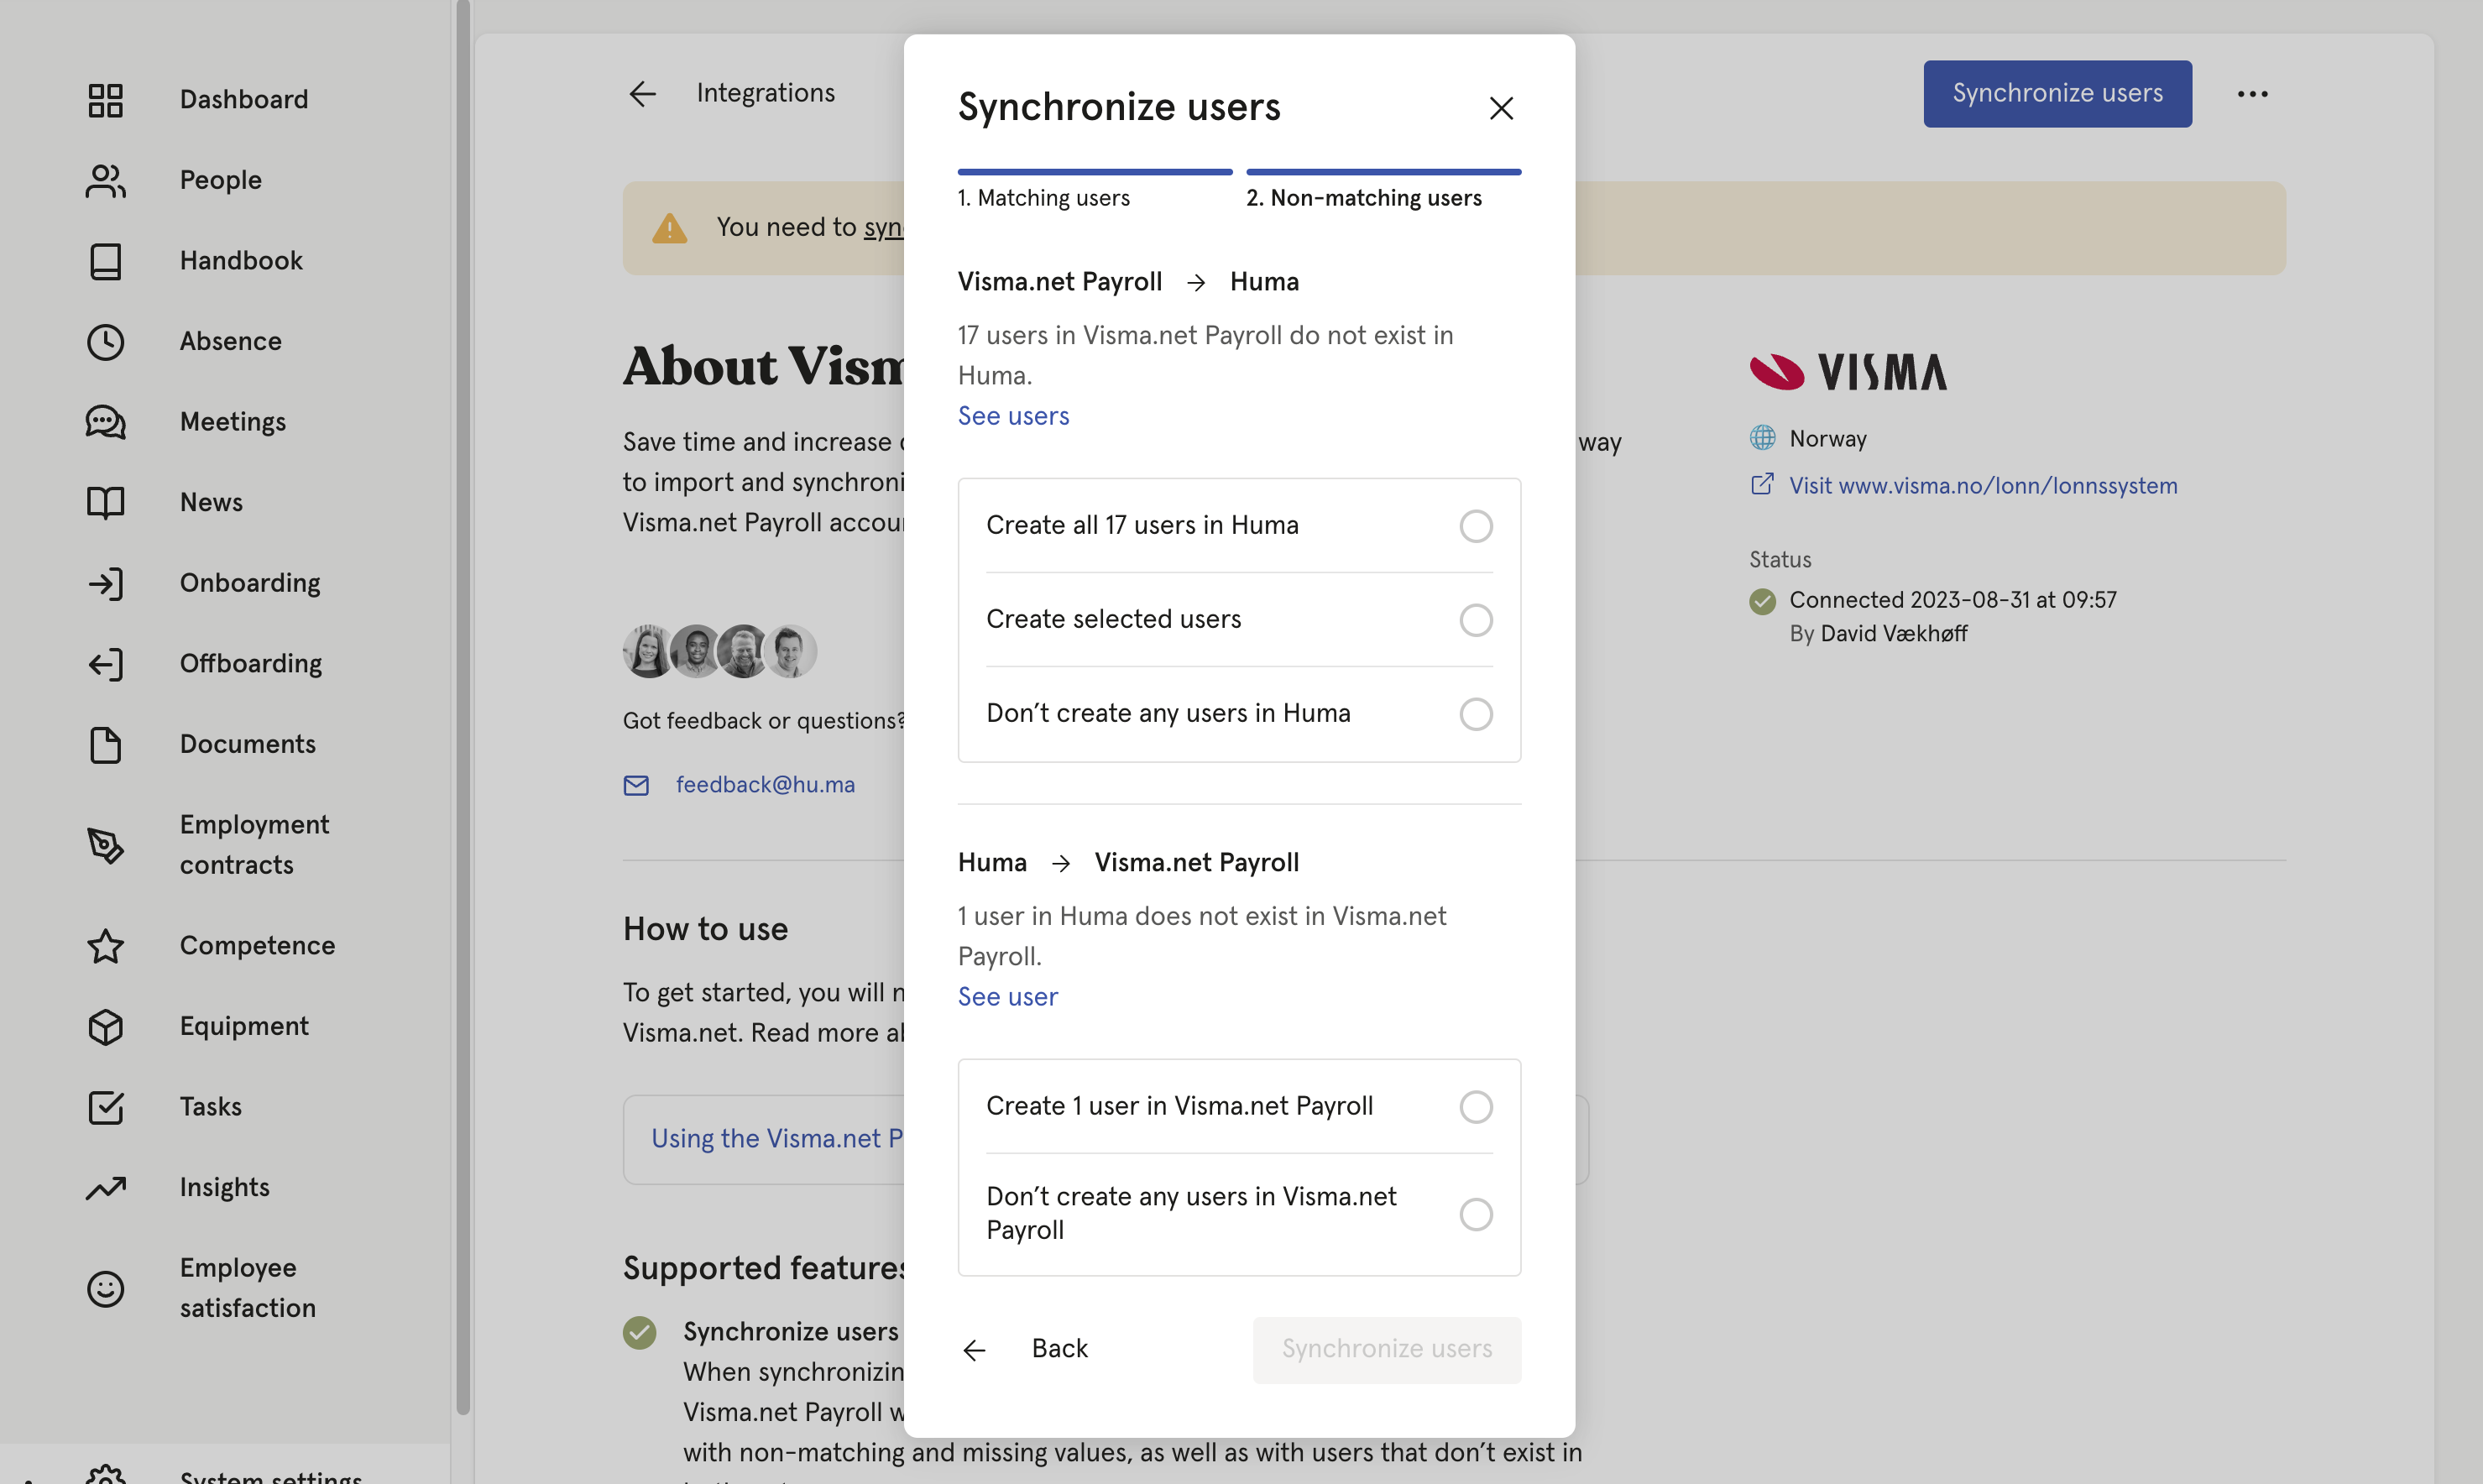Click the Equipment box icon
This screenshot has height=1484, width=2483.
(x=105, y=1027)
